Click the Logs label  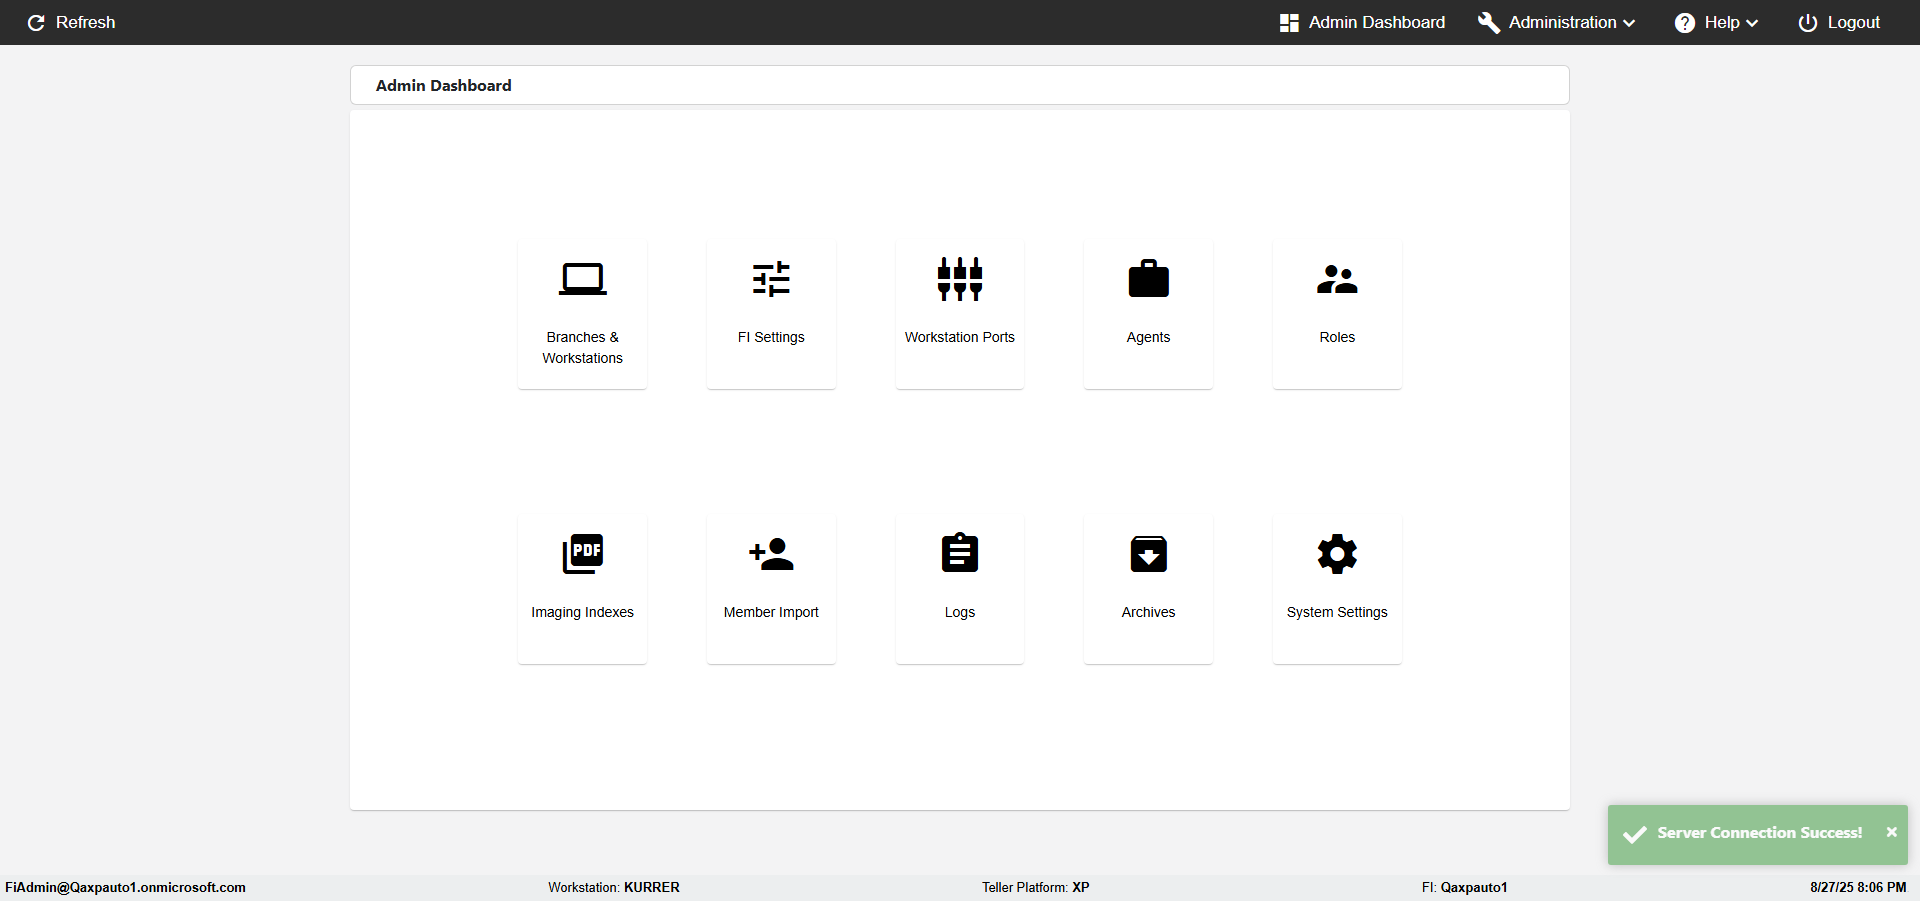pos(960,612)
